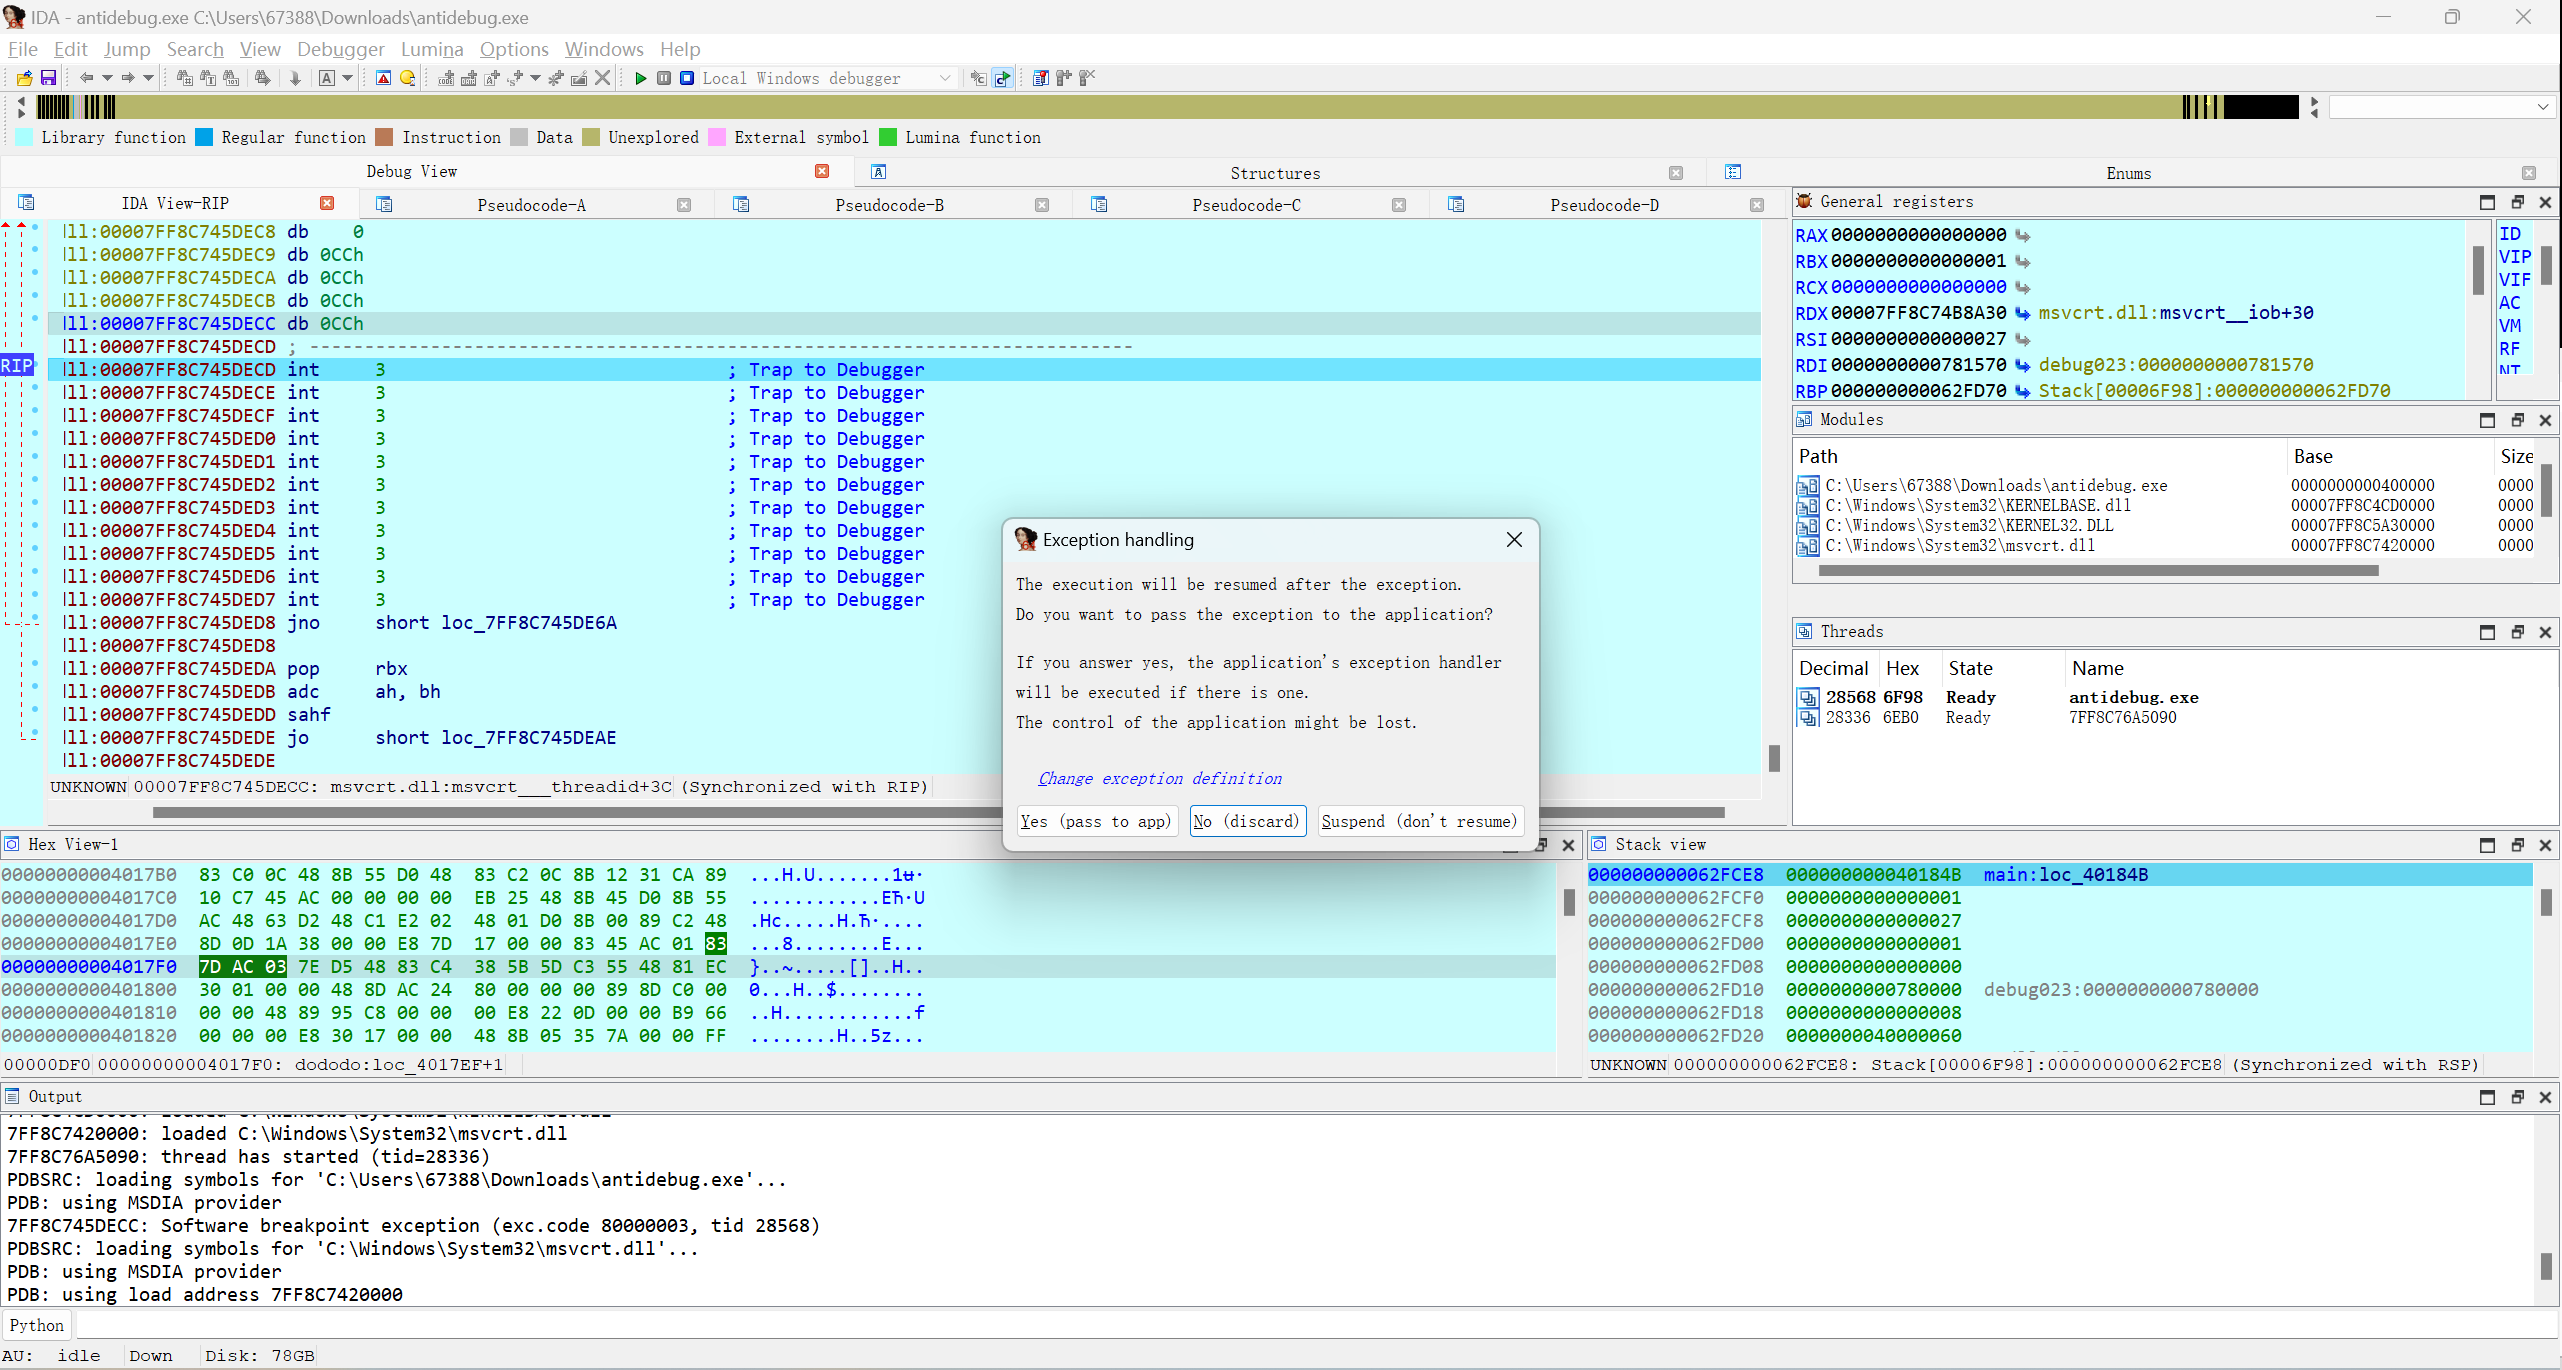Float the Output panel
This screenshot has height=1370, width=2562.
[2517, 1097]
